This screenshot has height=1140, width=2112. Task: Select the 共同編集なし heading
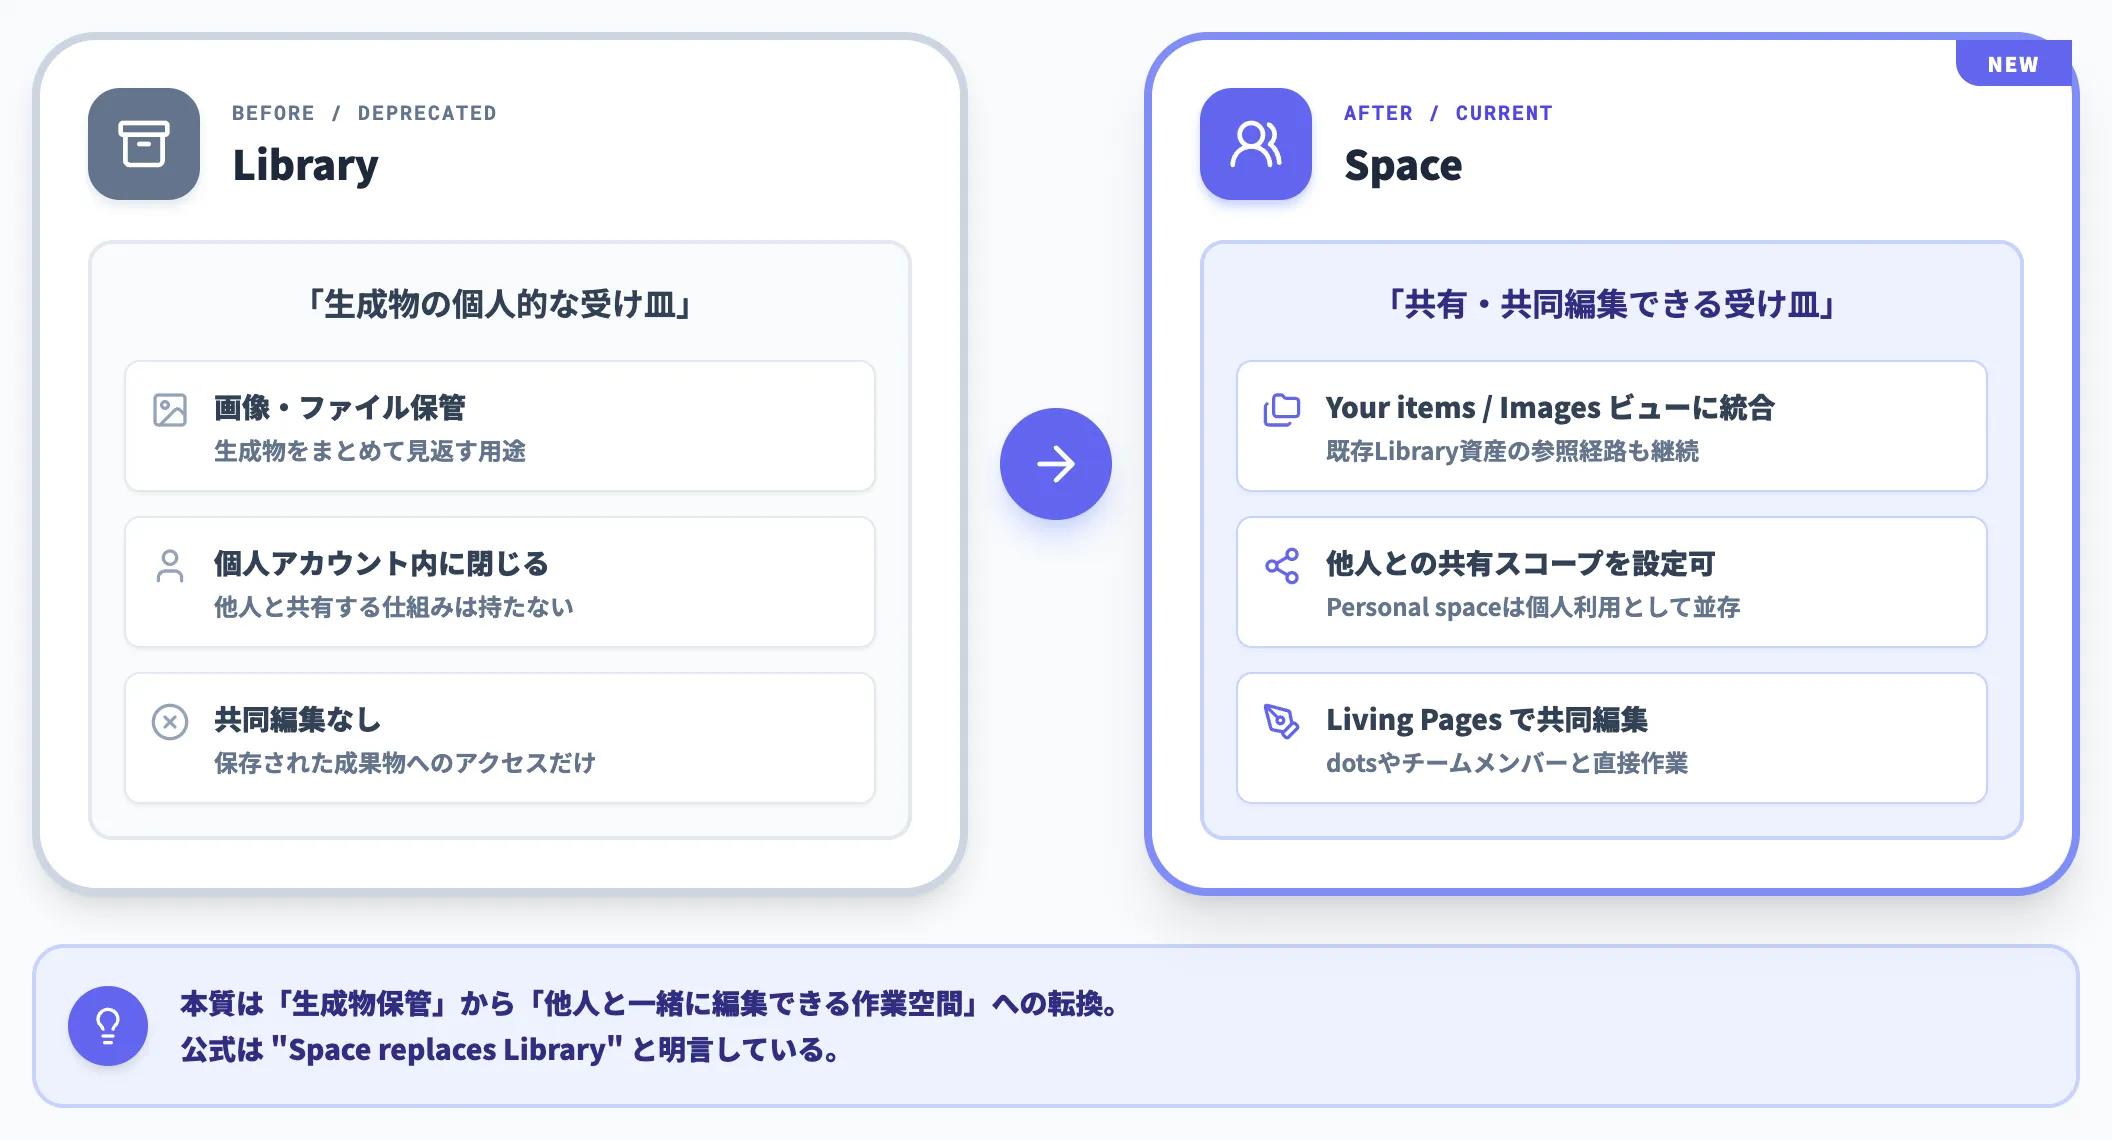pyautogui.click(x=298, y=720)
